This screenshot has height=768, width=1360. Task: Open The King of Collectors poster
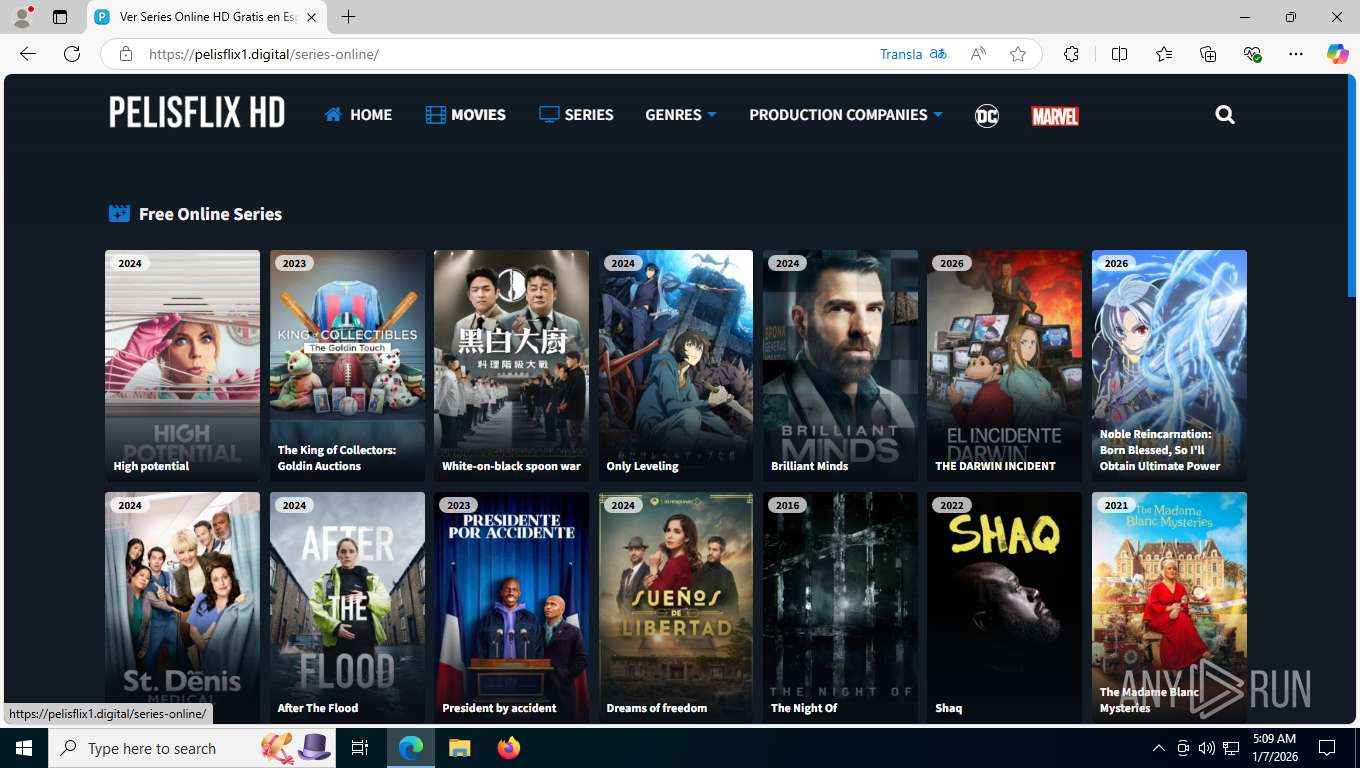347,366
